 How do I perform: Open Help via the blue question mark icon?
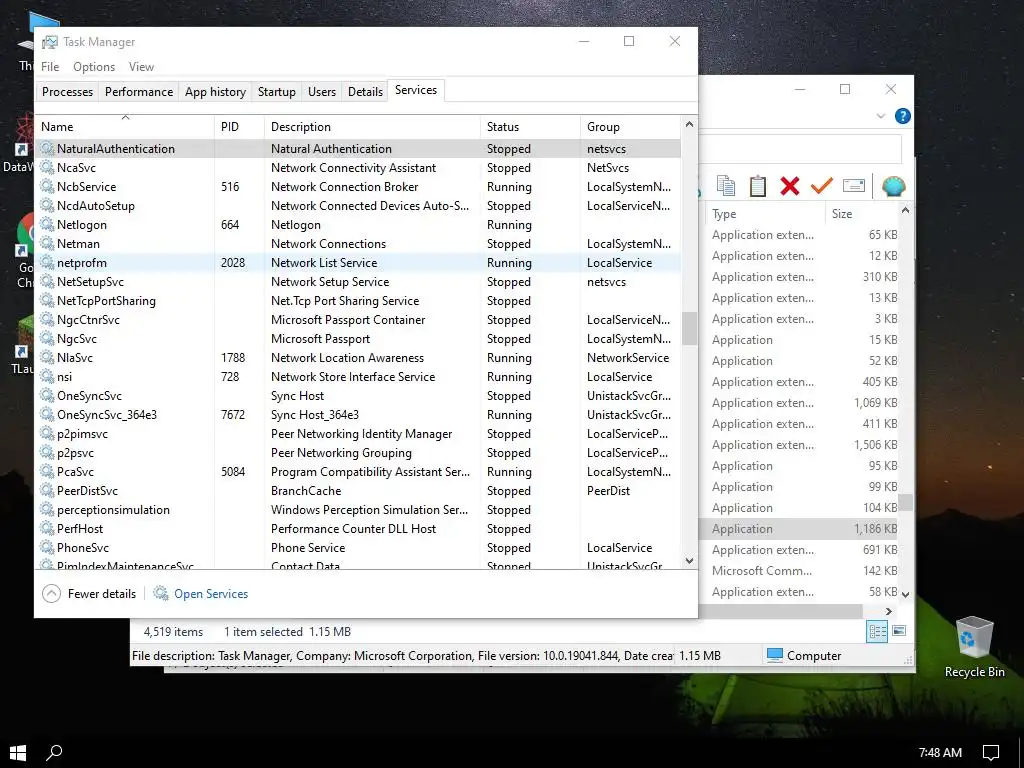(903, 116)
